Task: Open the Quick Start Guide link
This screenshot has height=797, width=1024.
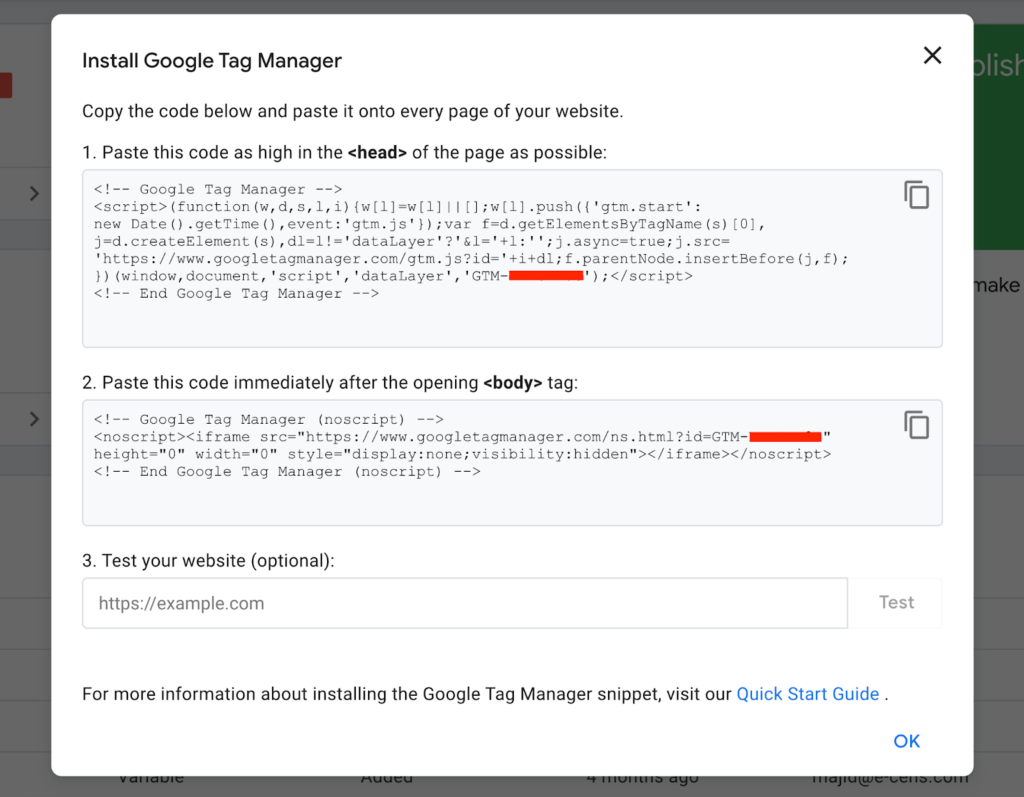Action: click(808, 693)
